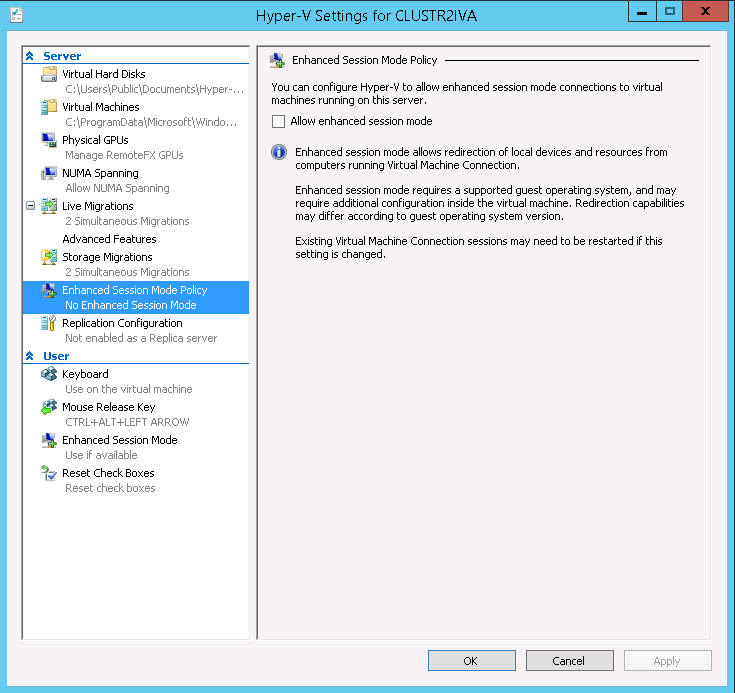Click the icon in the right pane header
The height and width of the screenshot is (693, 735).
[x=277, y=60]
